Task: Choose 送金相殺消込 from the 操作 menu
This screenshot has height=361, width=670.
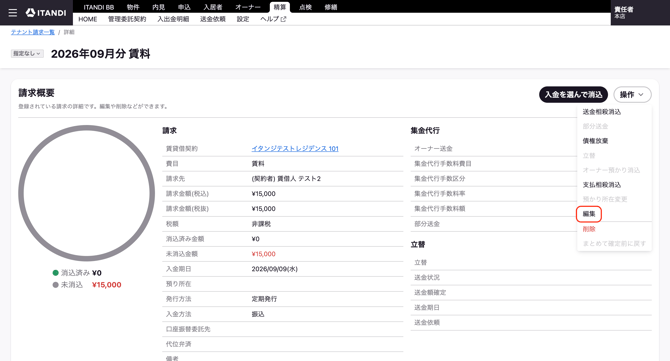Action: [602, 112]
